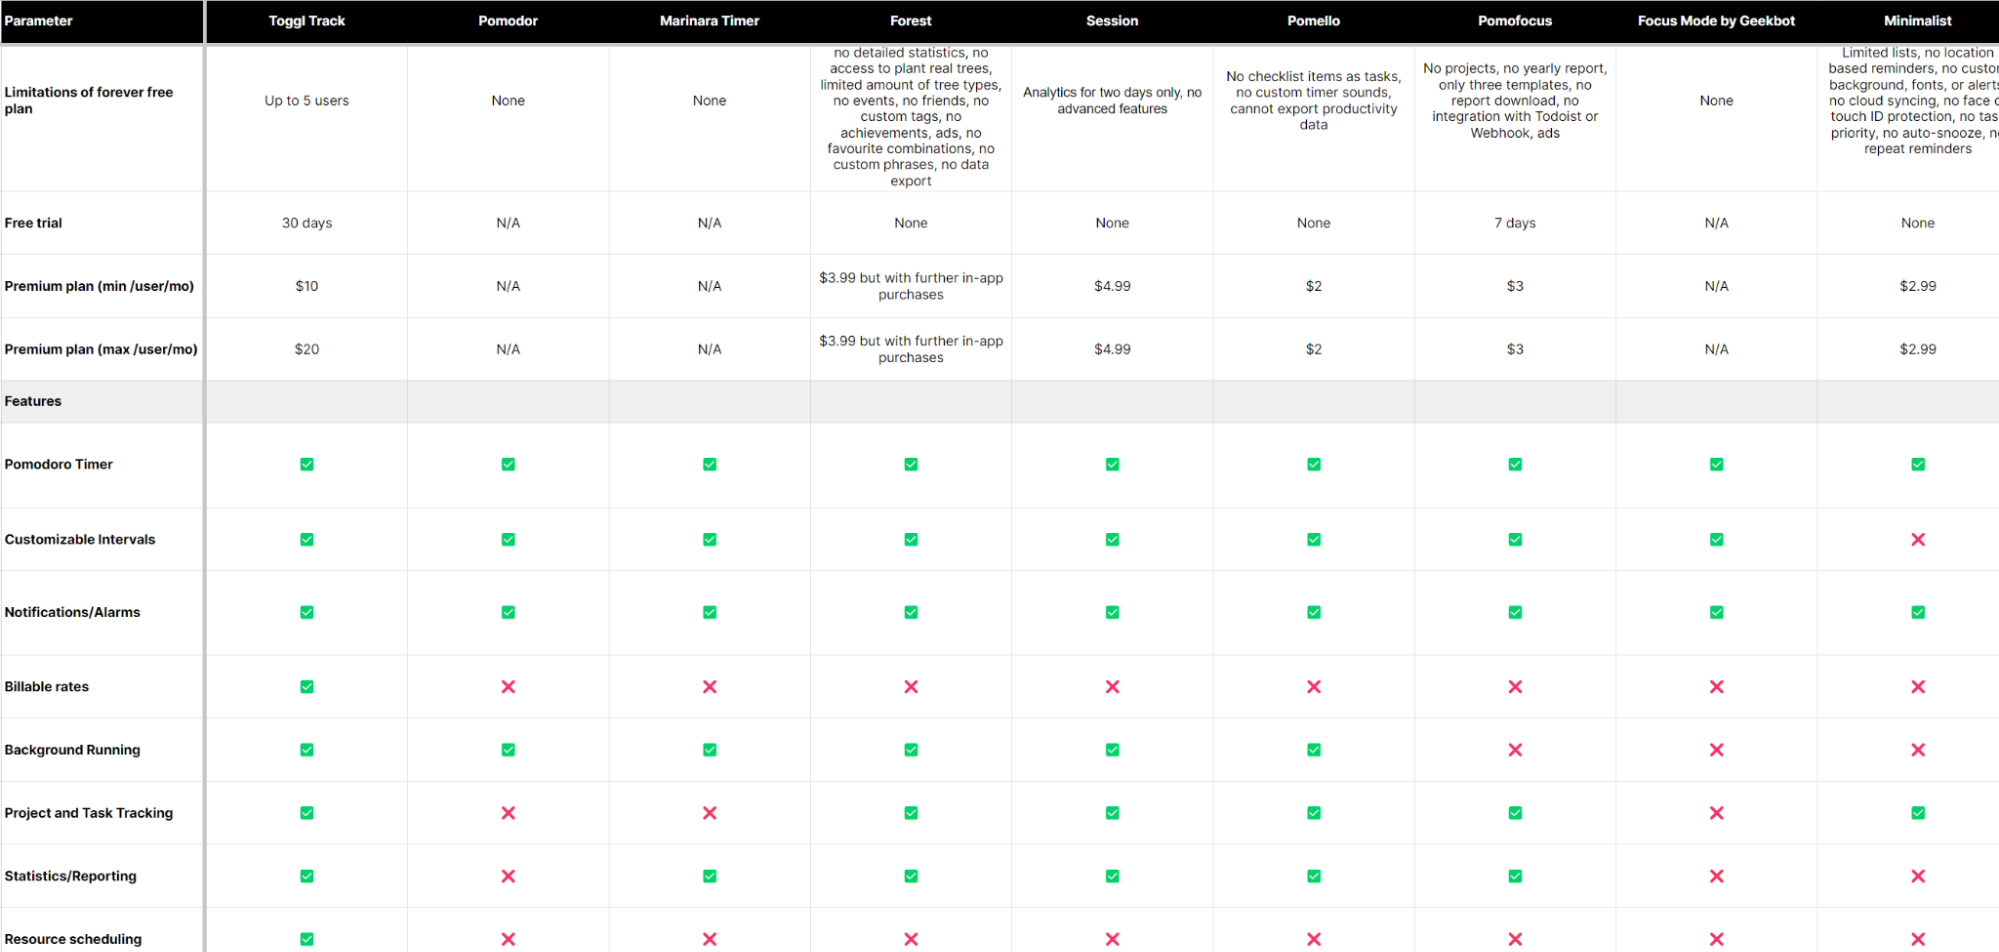Select Pomofocus's Background Running red cross
1999x952 pixels.
point(1515,750)
